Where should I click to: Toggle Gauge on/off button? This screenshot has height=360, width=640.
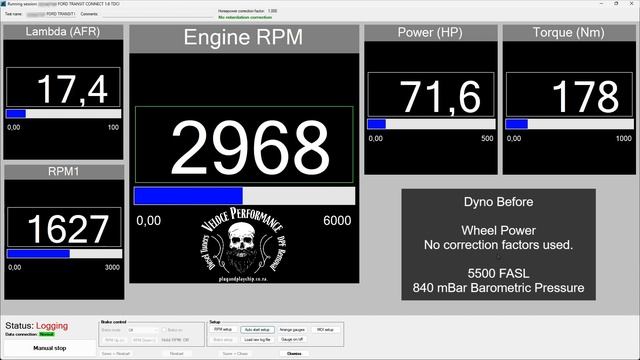click(292, 339)
